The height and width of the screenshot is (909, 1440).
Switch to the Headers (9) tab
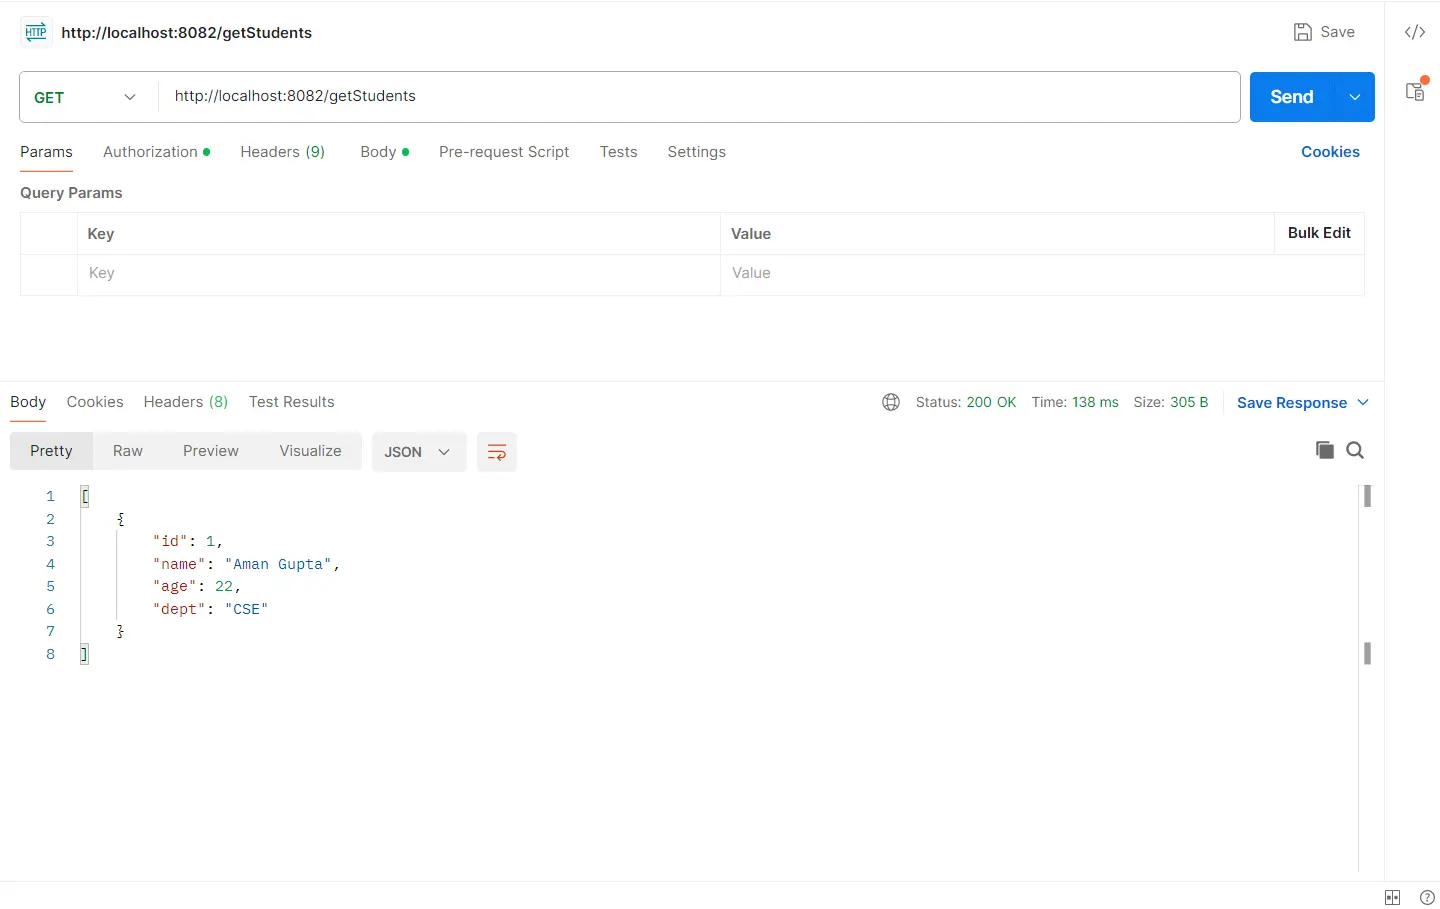tap(282, 152)
